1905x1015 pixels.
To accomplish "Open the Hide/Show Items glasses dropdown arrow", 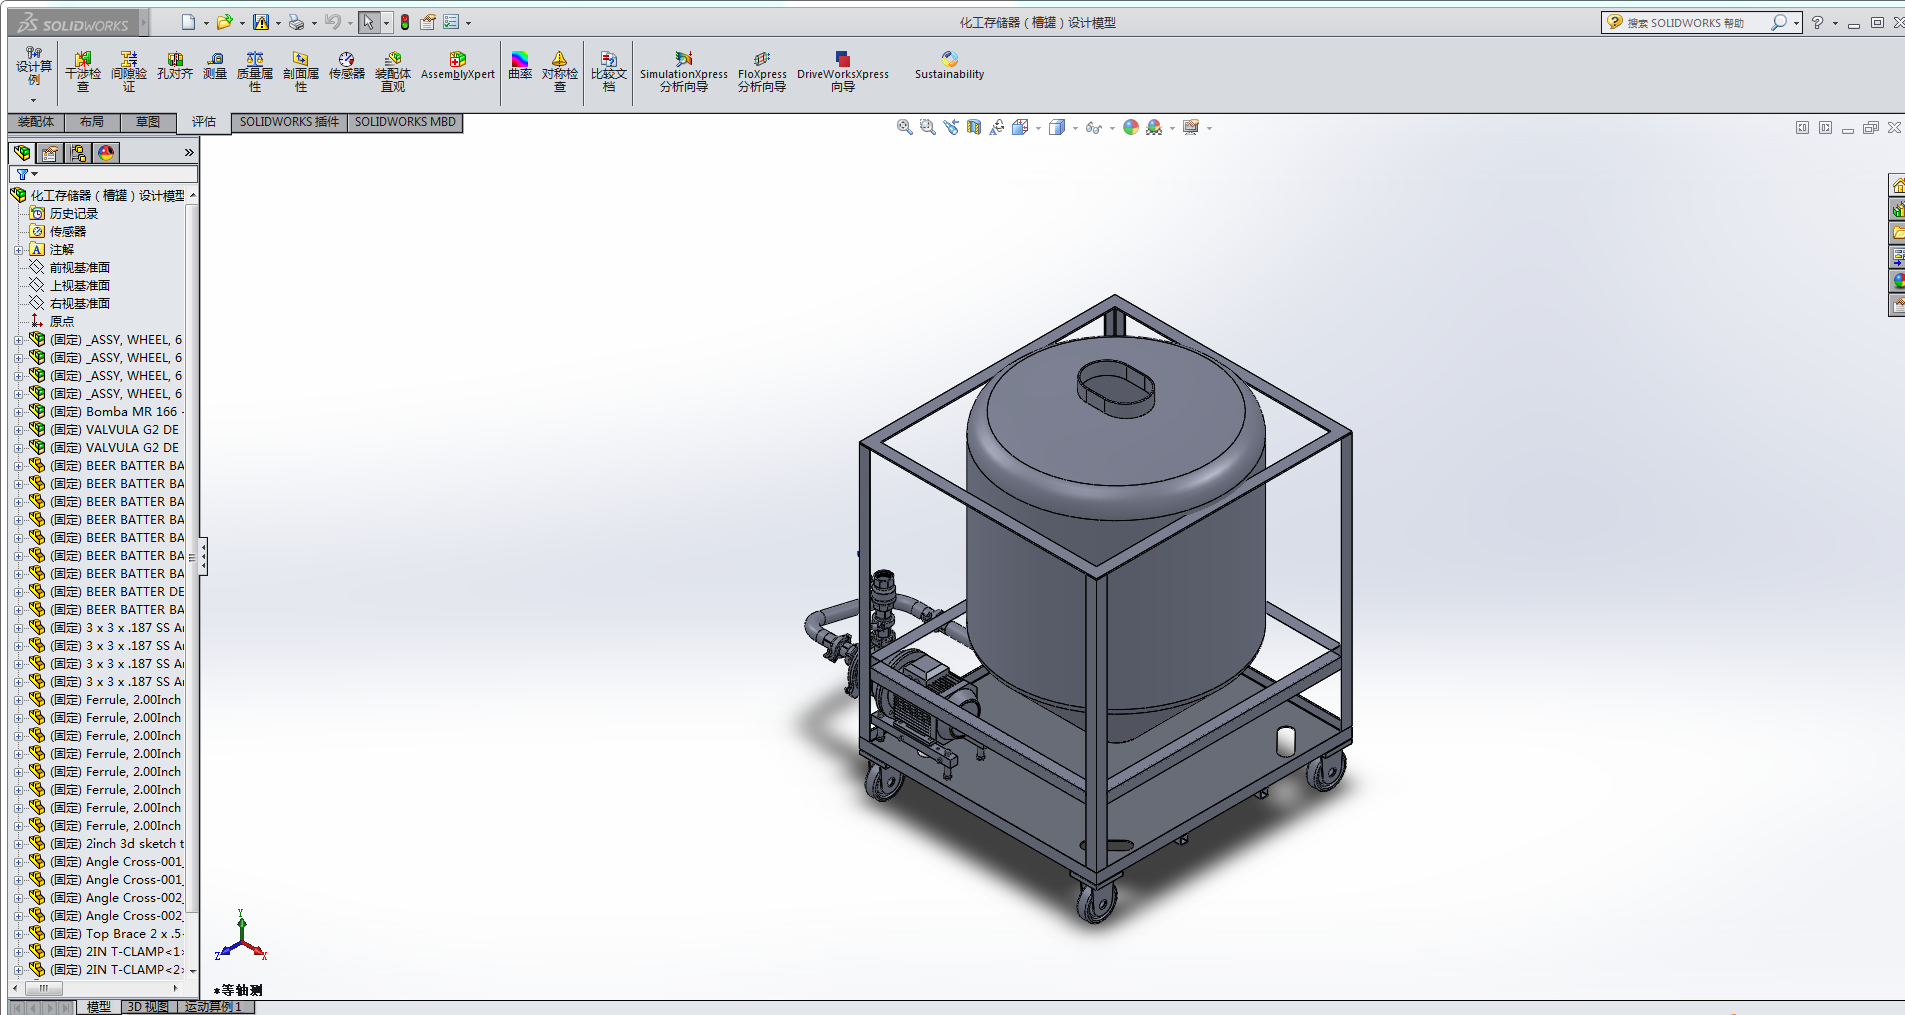I will coord(1112,128).
